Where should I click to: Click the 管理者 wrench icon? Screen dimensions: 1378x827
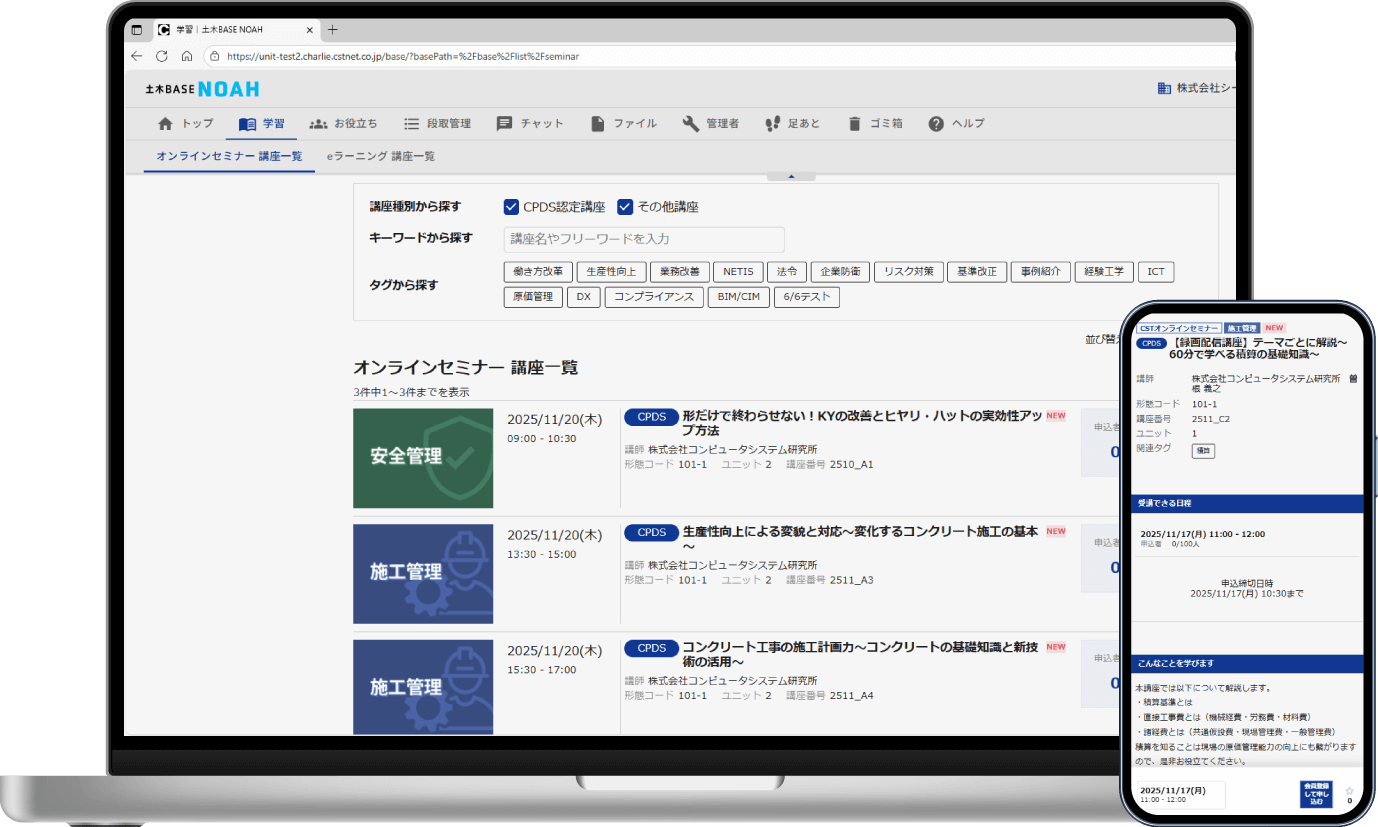click(x=691, y=123)
